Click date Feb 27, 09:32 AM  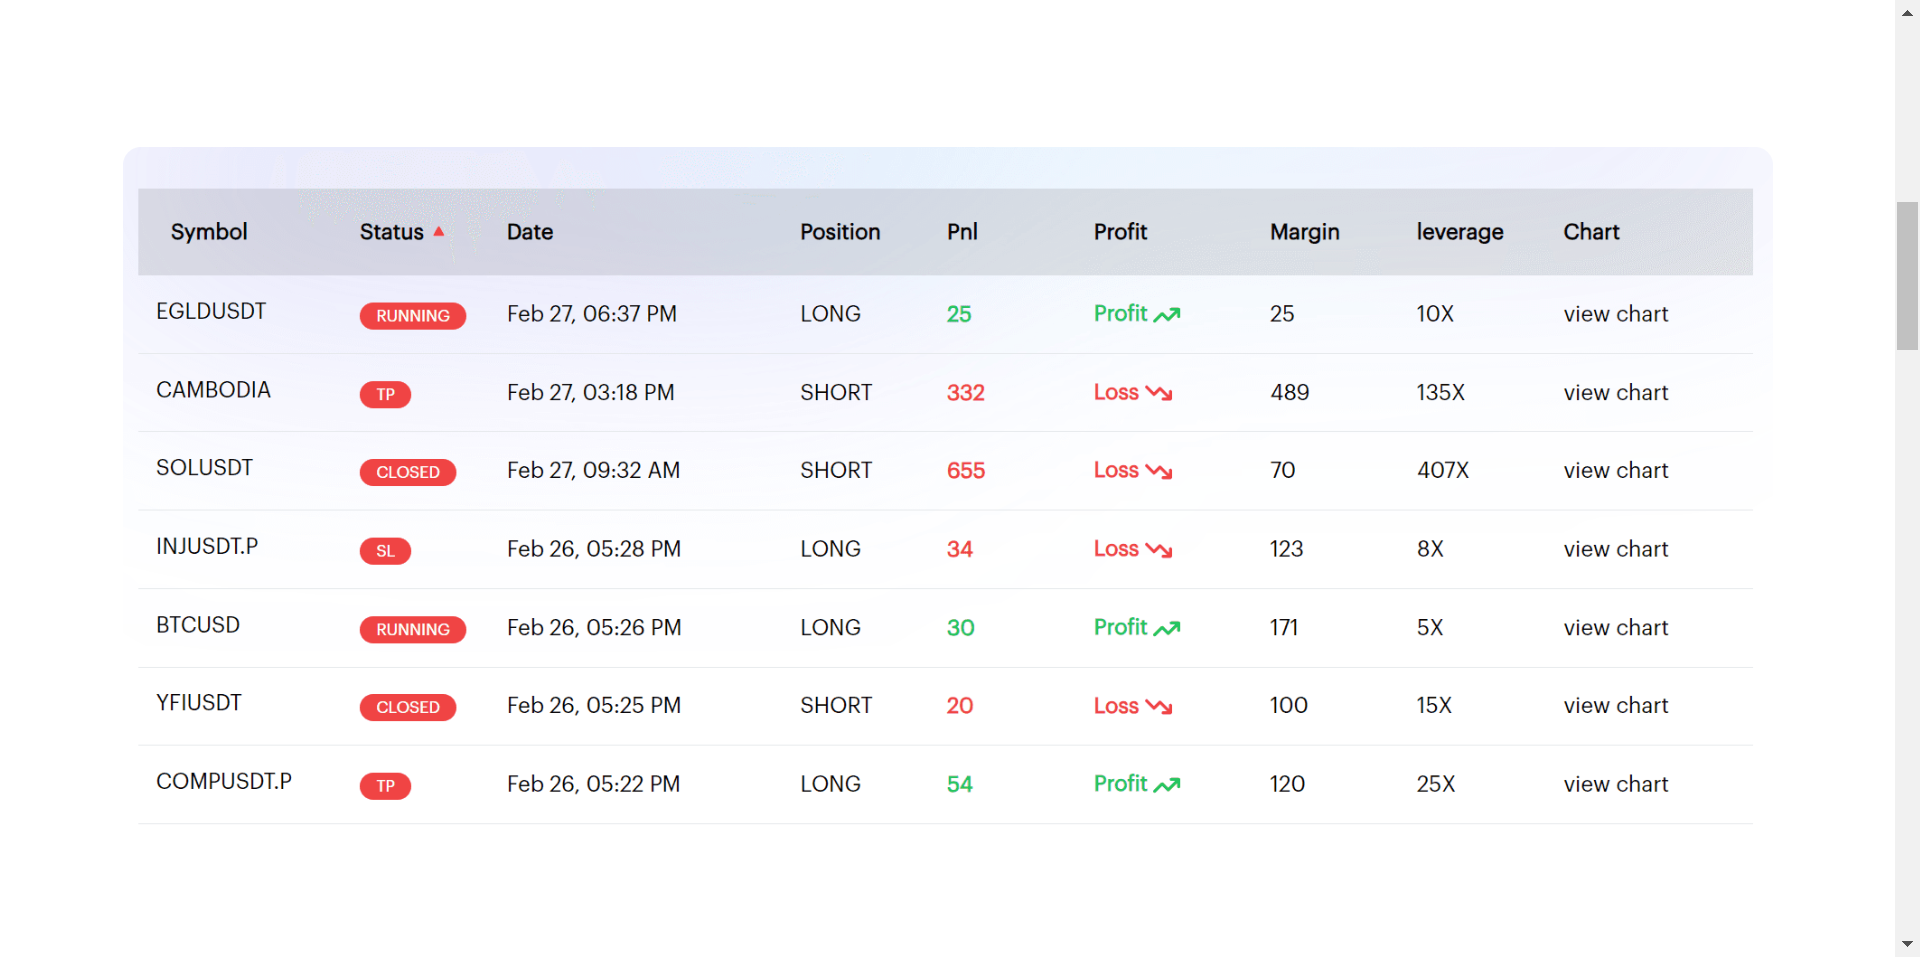coord(593,471)
